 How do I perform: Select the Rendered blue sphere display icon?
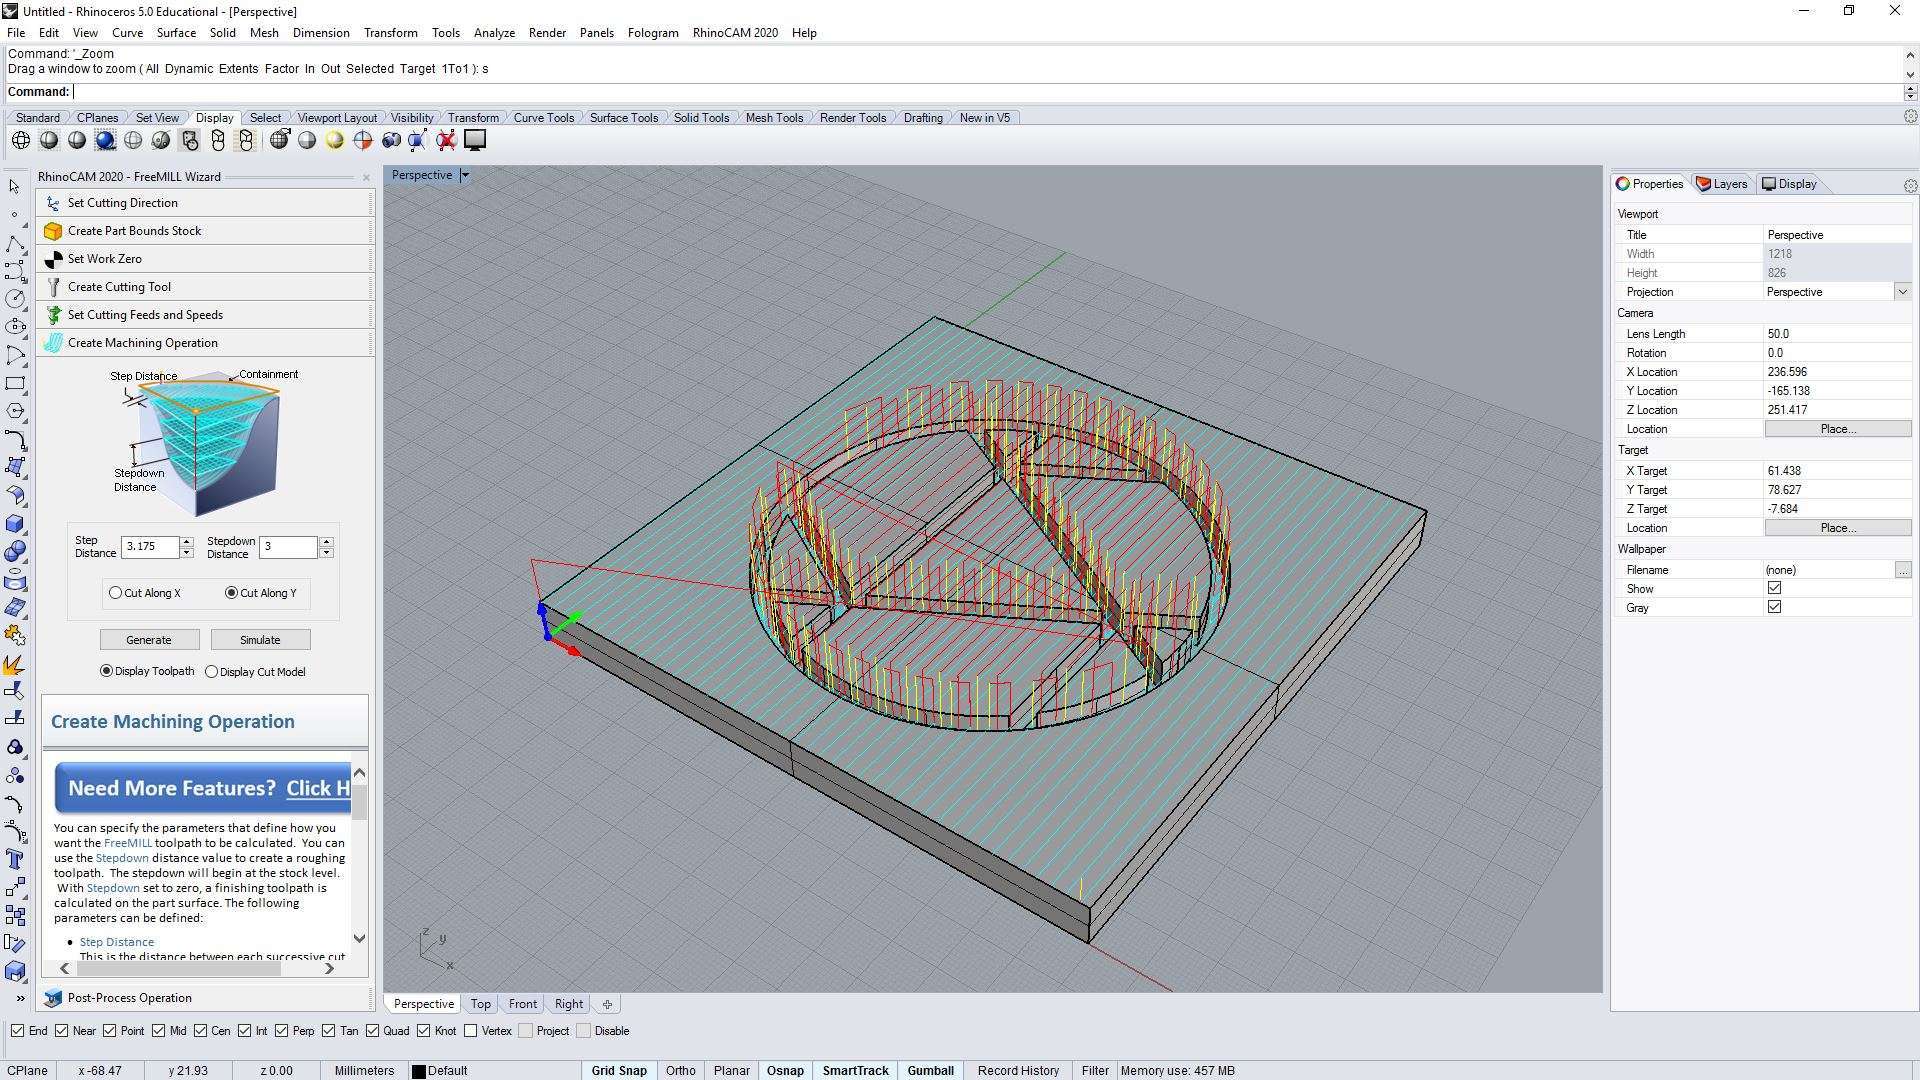(x=105, y=140)
